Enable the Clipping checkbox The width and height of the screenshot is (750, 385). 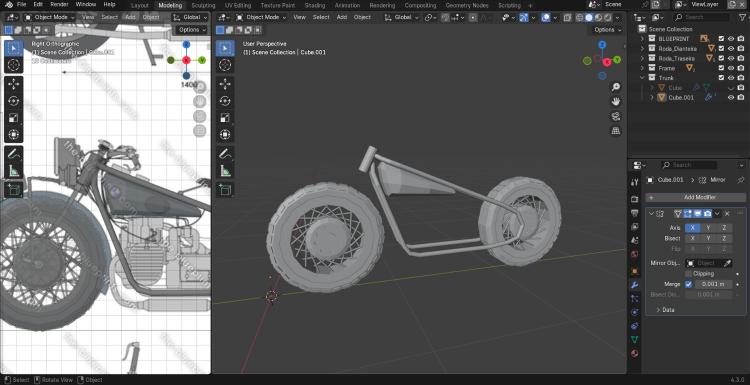pyautogui.click(x=688, y=274)
